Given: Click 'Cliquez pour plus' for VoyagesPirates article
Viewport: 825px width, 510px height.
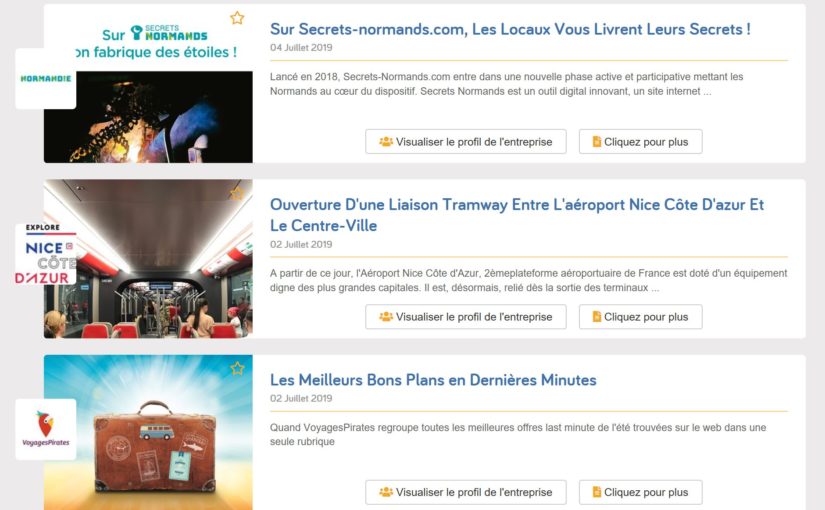Looking at the screenshot, I should [x=640, y=492].
